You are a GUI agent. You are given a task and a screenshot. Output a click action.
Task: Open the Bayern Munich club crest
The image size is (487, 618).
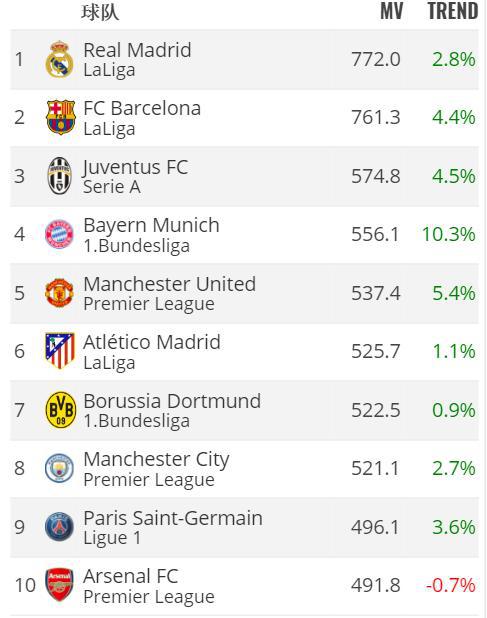59,234
